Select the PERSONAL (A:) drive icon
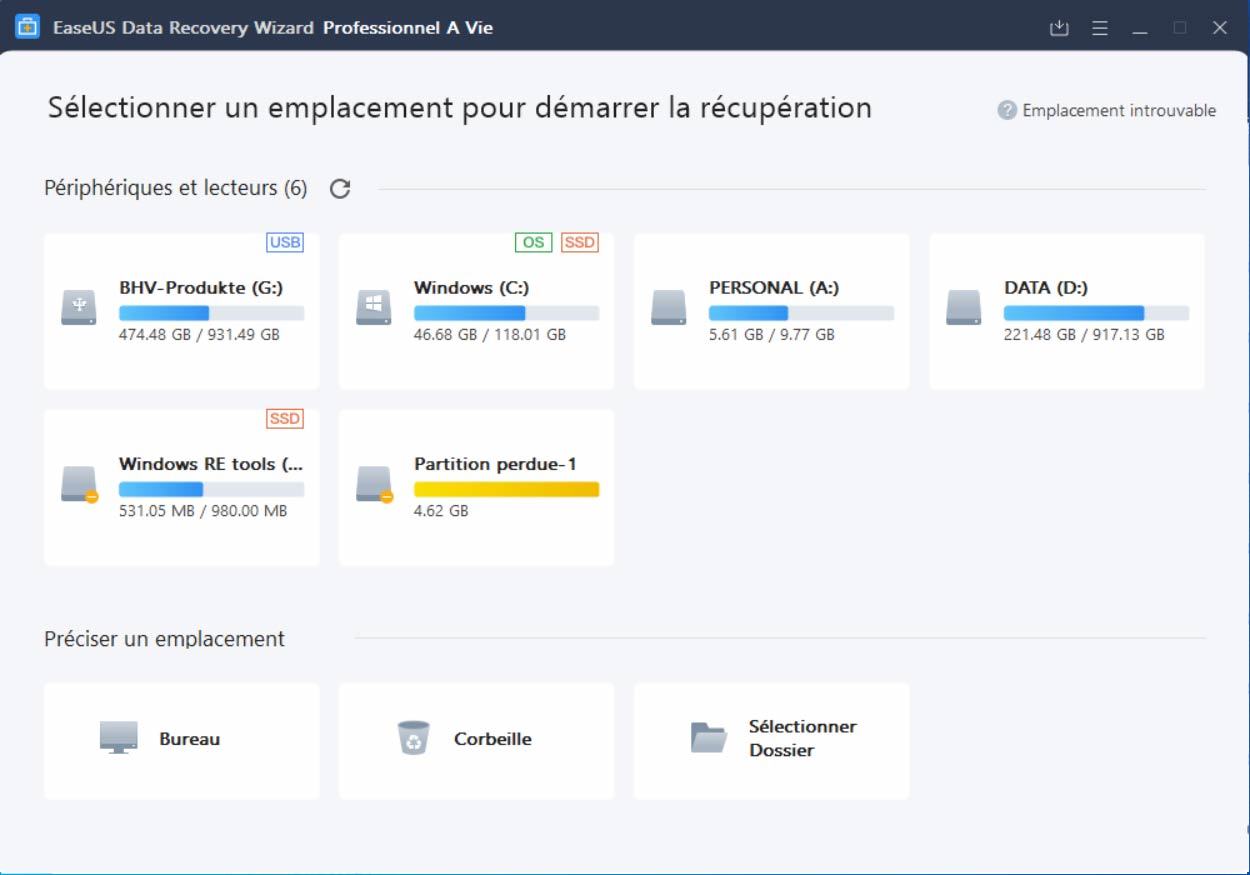Image resolution: width=1250 pixels, height=875 pixels. 669,307
